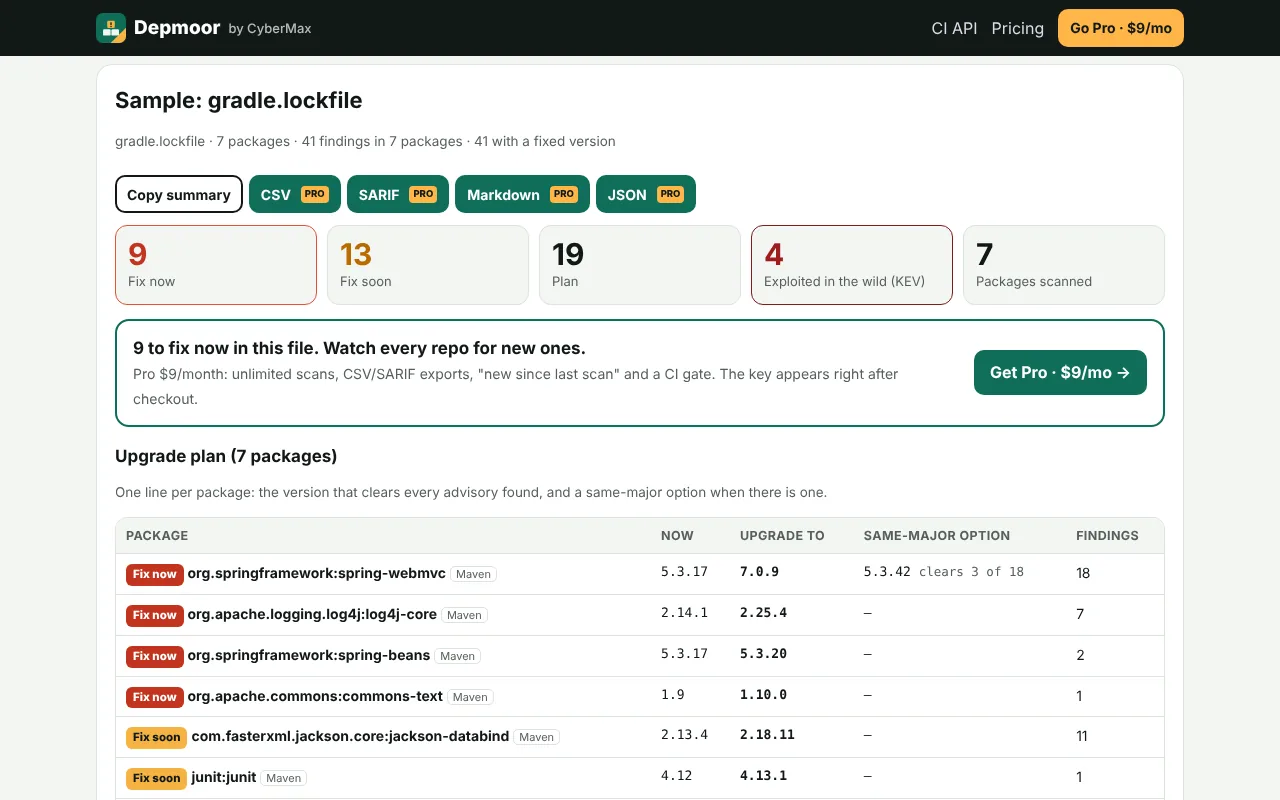Select the 9 Fix now summary card

point(216,265)
